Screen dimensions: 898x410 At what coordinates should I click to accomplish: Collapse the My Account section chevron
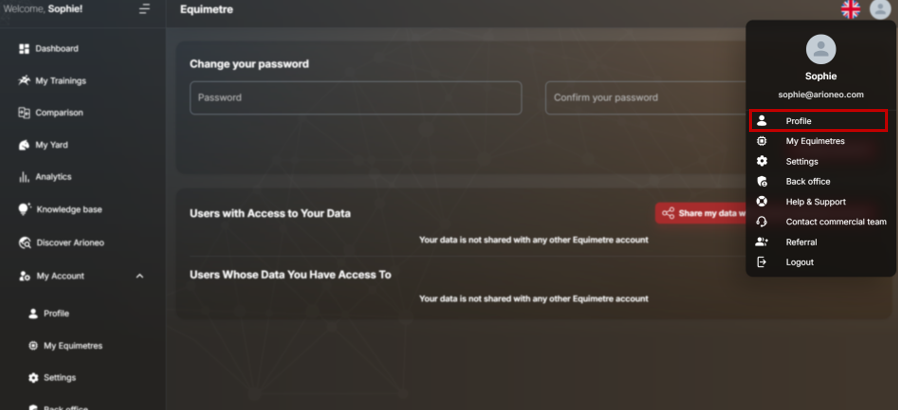140,276
